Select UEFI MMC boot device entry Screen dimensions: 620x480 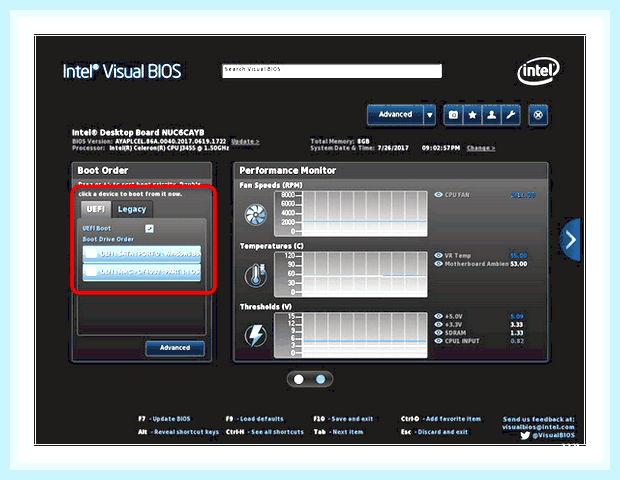142,272
